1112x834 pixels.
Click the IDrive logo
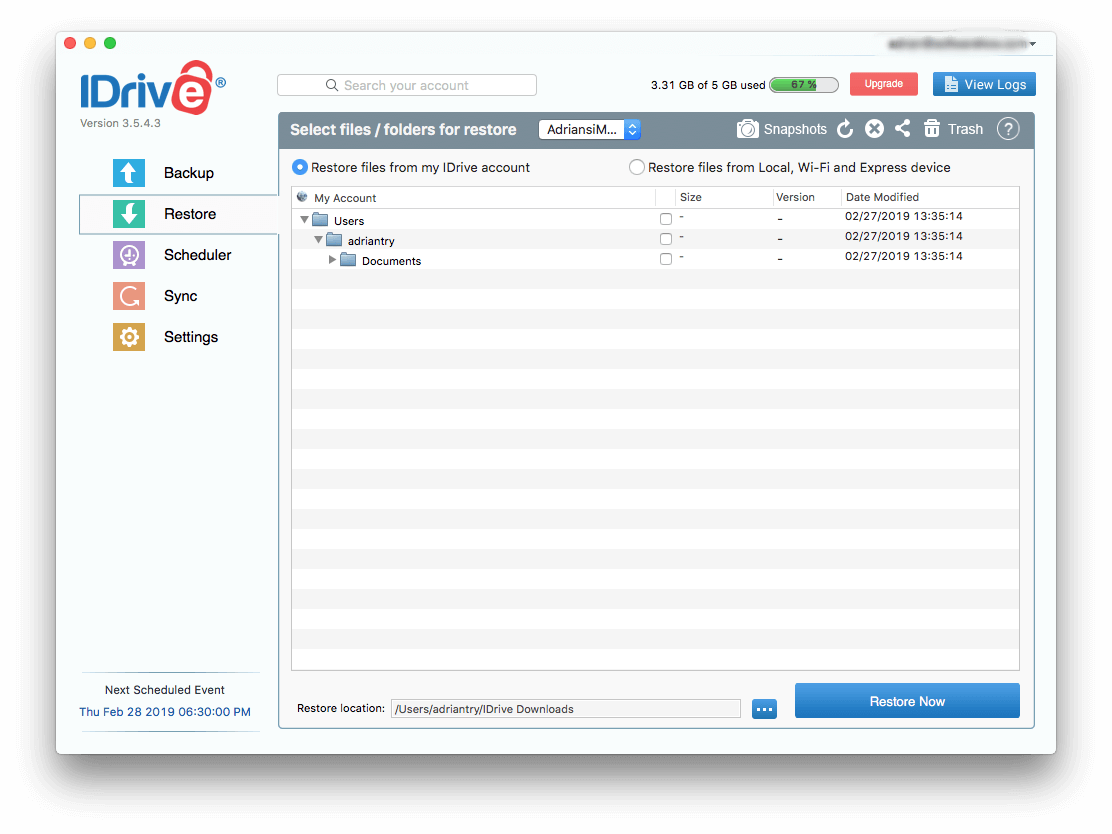[152, 88]
